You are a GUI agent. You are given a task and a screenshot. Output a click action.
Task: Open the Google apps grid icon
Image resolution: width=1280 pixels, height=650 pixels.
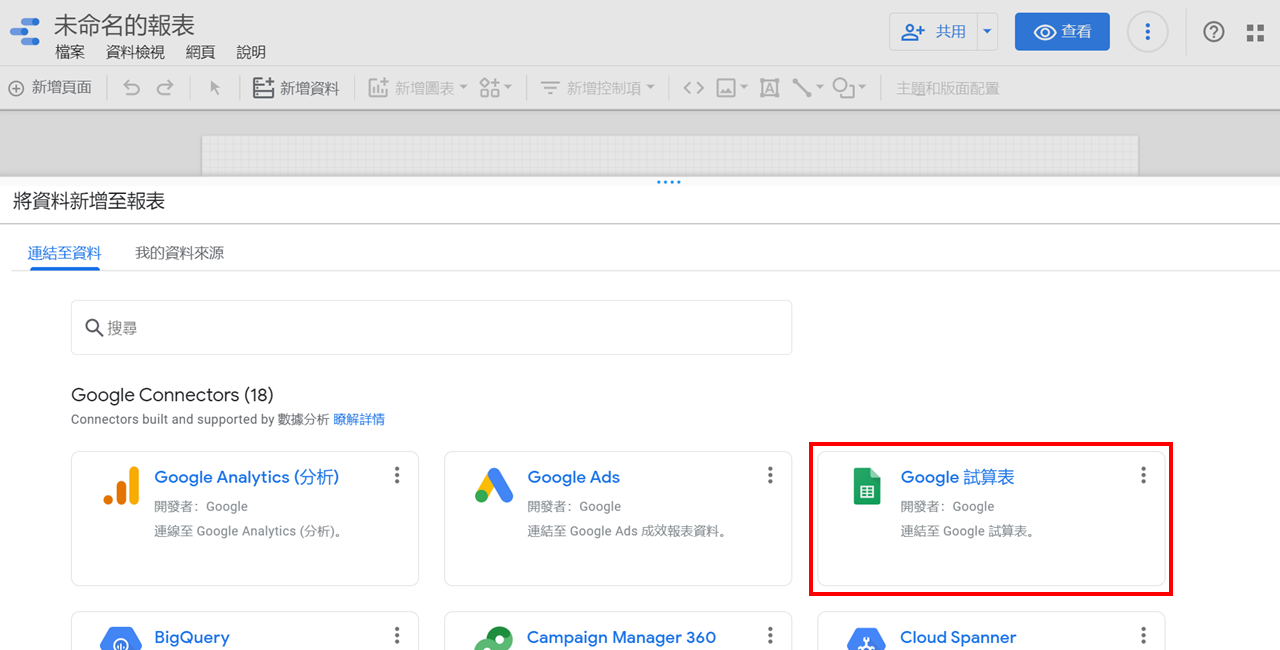pos(1255,33)
